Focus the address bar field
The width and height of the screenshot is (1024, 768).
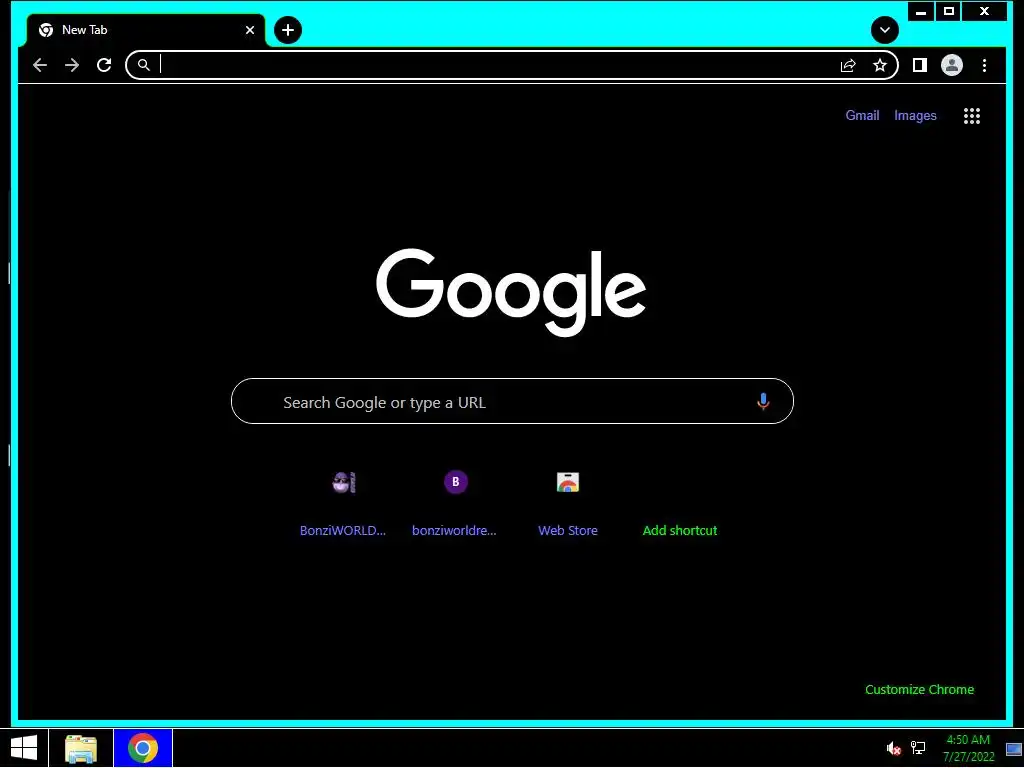(x=512, y=65)
